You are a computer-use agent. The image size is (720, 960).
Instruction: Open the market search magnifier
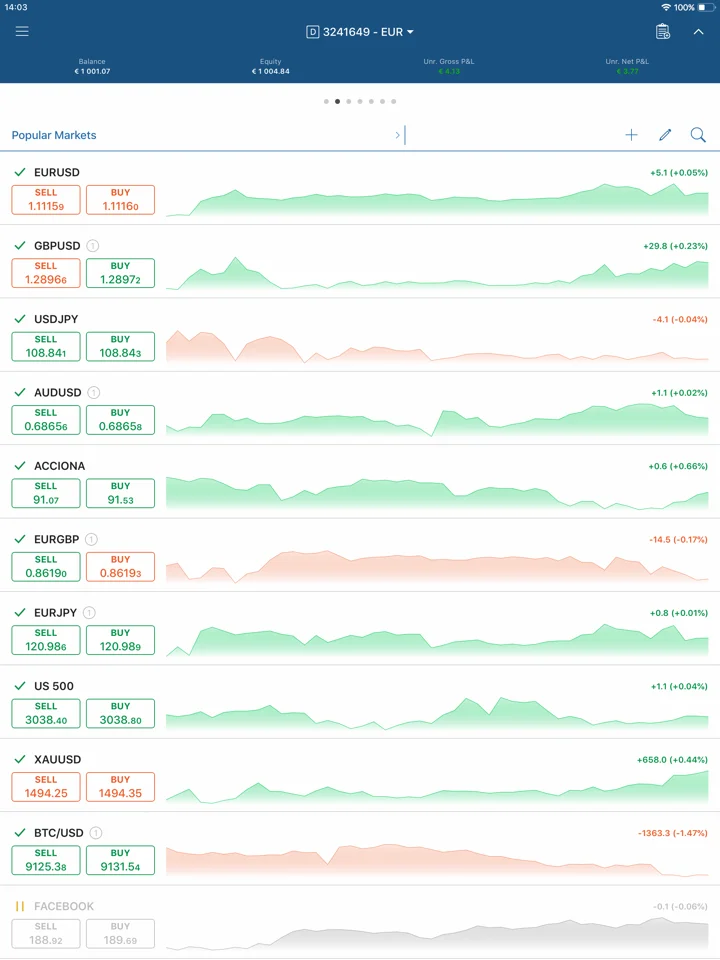click(x=698, y=135)
